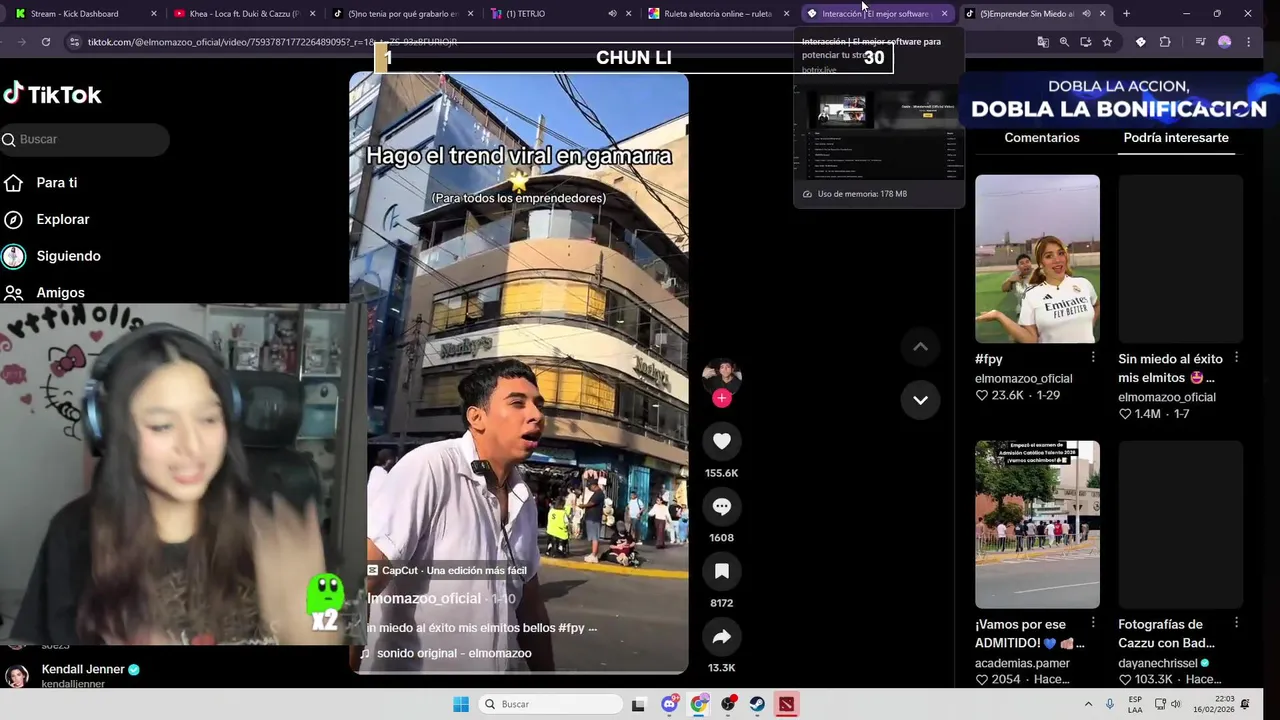This screenshot has width=1280, height=720.
Task: Open the creator avatar beside the video
Action: (x=721, y=376)
